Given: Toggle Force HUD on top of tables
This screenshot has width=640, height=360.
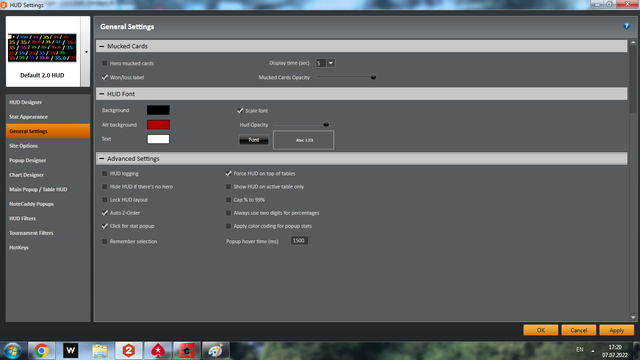Looking at the screenshot, I should 229,173.
